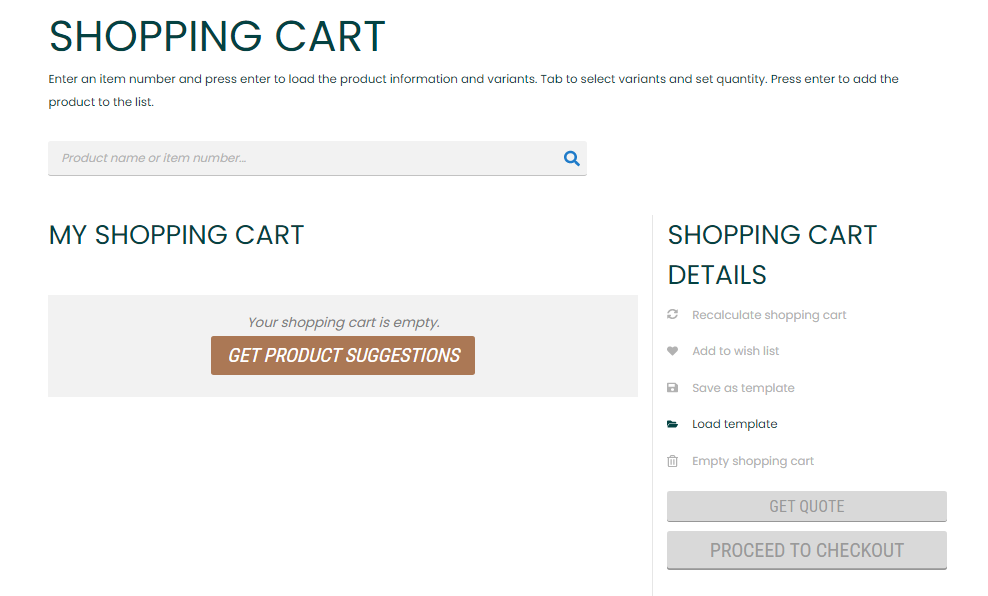988x596 pixels.
Task: Click the My Shopping Cart heading
Action: pyautogui.click(x=176, y=235)
